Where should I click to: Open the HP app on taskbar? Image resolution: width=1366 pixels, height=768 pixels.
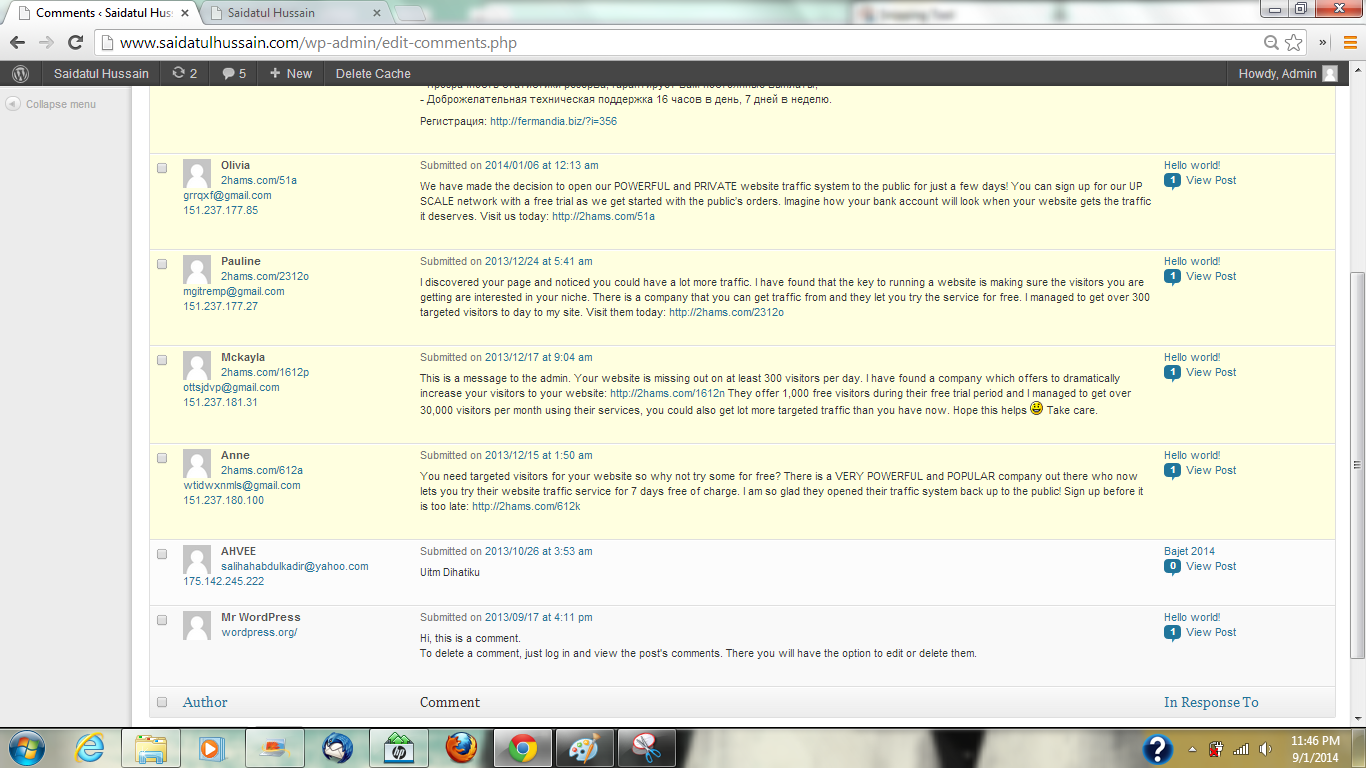coord(398,748)
